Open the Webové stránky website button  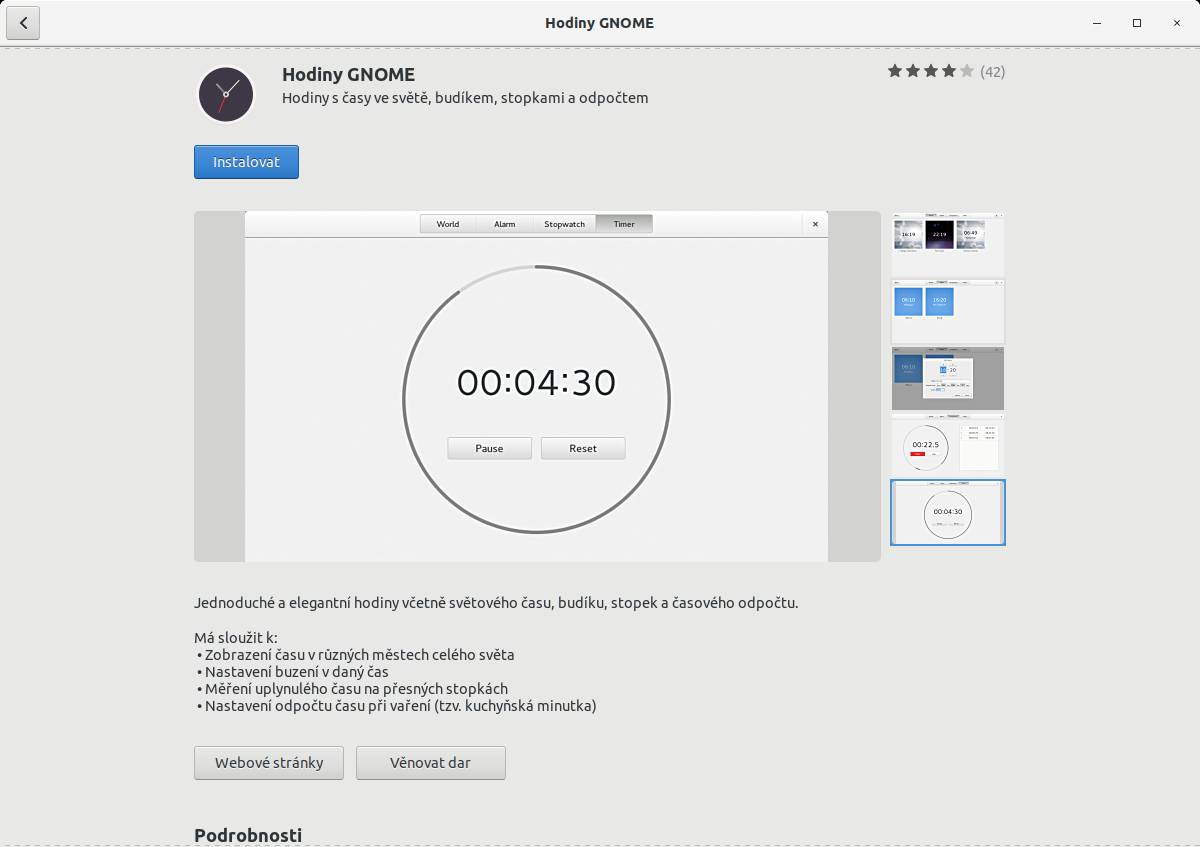269,763
